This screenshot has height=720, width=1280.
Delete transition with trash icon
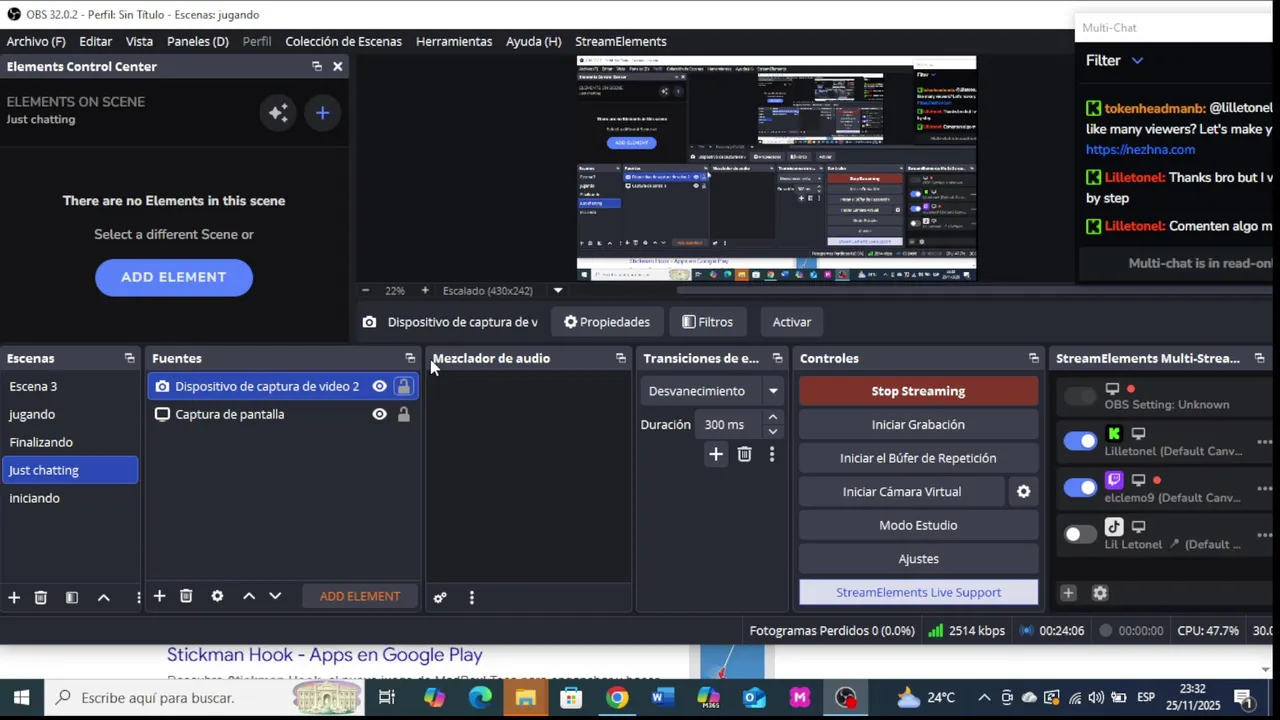(x=744, y=455)
